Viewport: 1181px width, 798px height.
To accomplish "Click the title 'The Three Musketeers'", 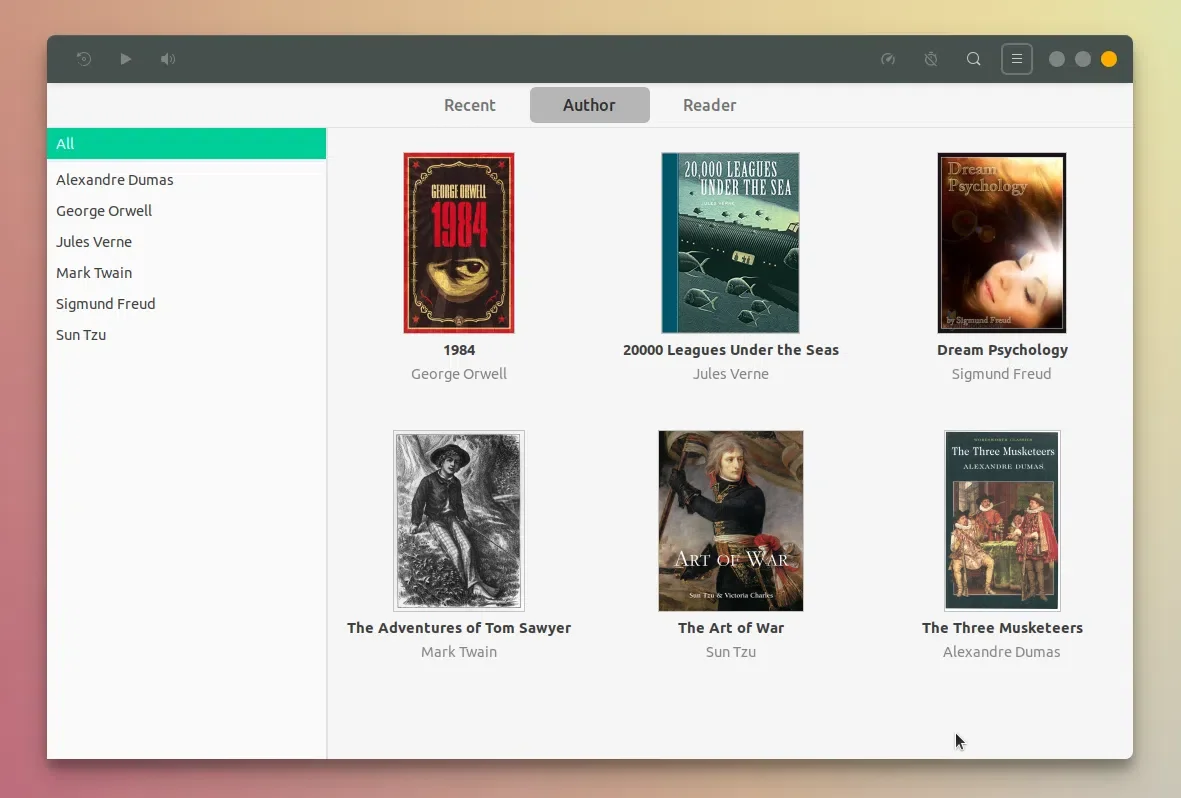I will click(x=1002, y=628).
